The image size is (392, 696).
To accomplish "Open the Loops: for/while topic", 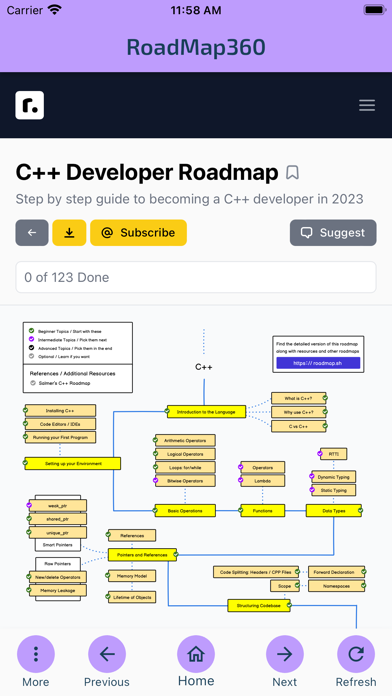I will [x=185, y=467].
